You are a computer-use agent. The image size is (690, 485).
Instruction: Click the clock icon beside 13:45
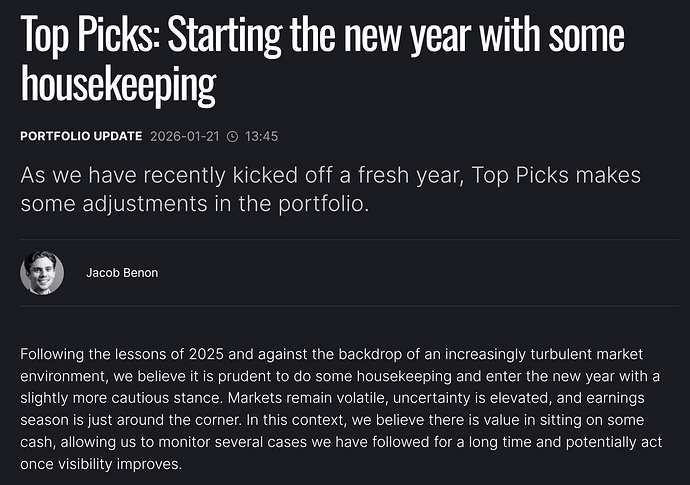coord(233,136)
